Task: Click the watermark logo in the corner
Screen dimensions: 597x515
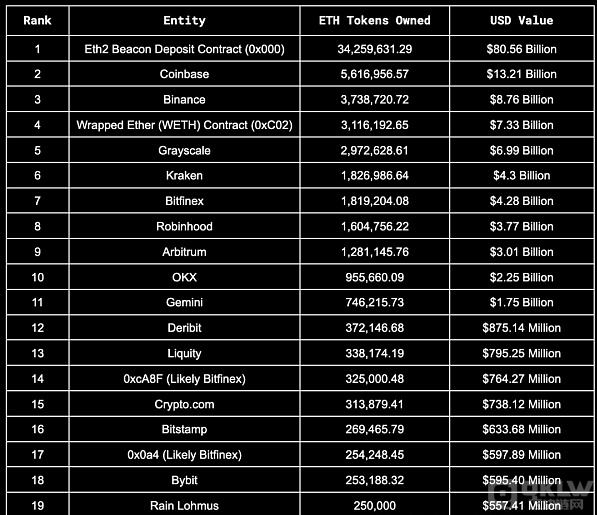Action: click(x=543, y=496)
